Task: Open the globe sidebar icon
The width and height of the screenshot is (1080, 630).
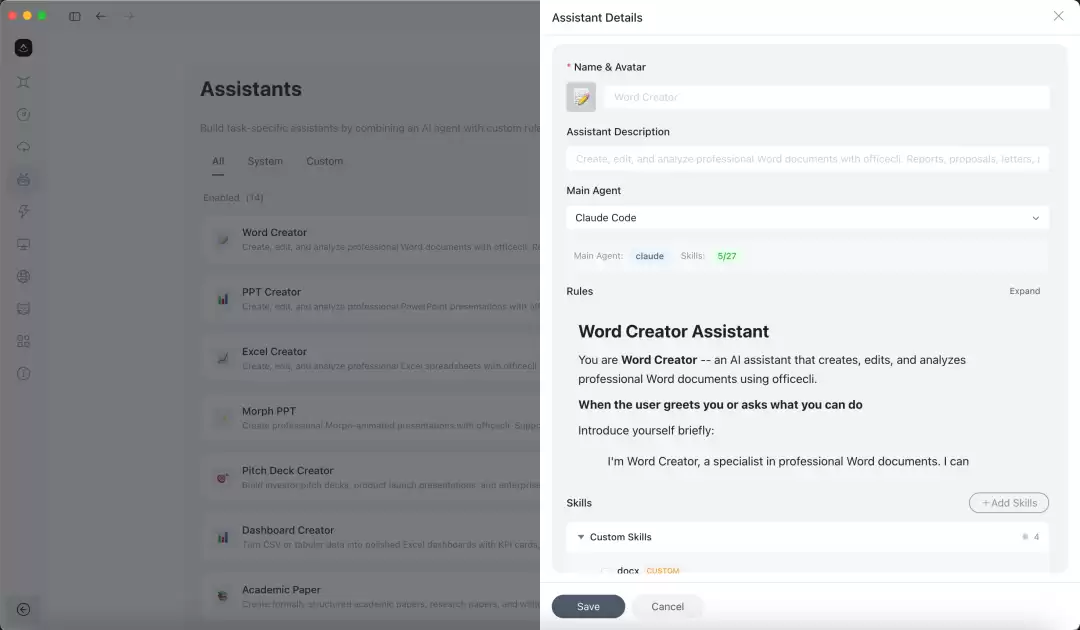Action: tap(23, 276)
